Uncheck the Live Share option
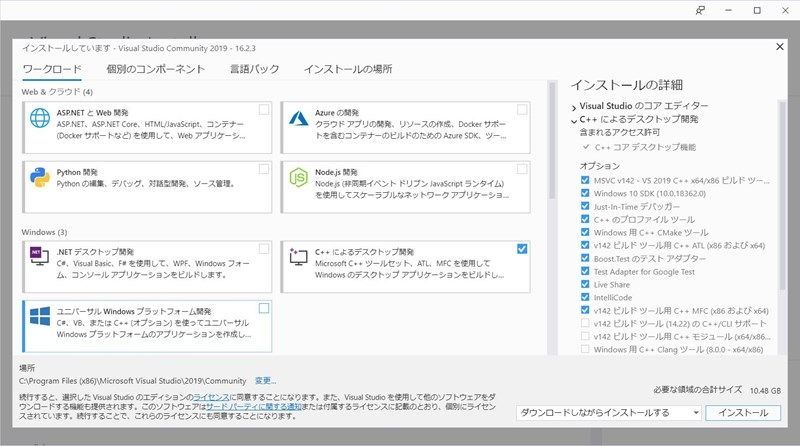The image size is (800, 446). pyautogui.click(x=585, y=284)
